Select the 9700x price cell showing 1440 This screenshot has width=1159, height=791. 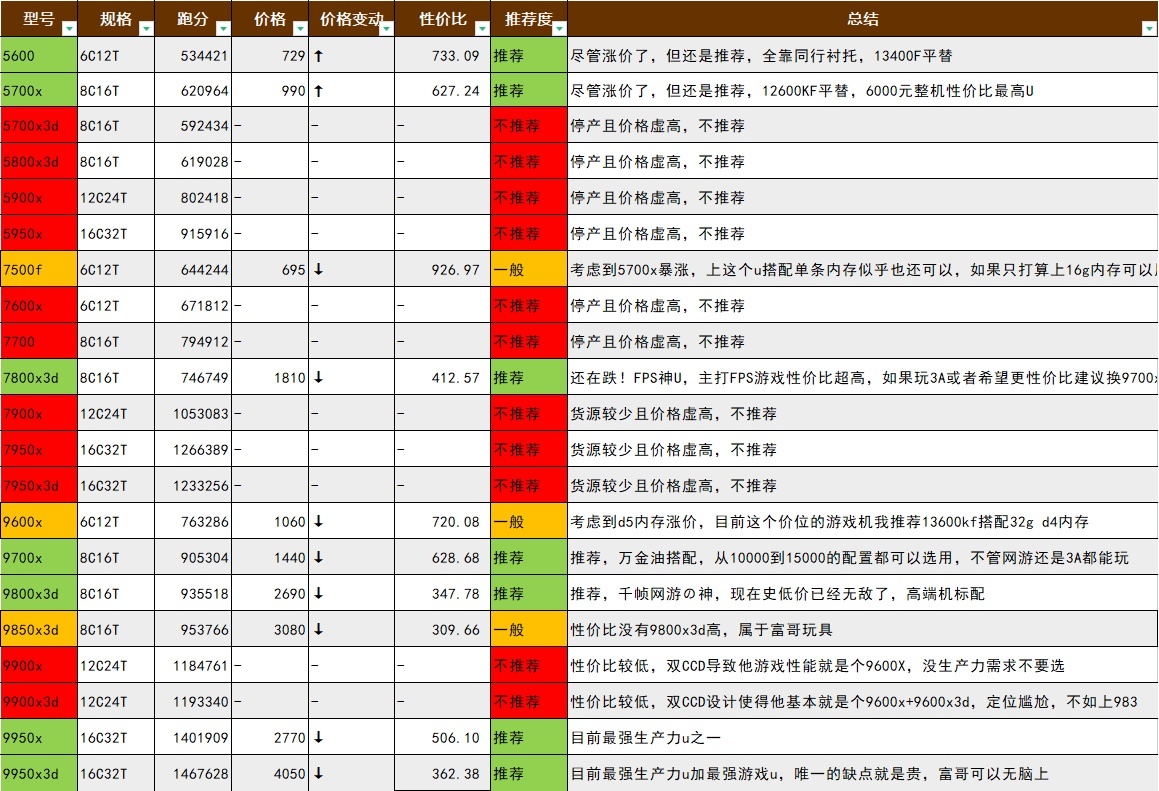(270, 558)
